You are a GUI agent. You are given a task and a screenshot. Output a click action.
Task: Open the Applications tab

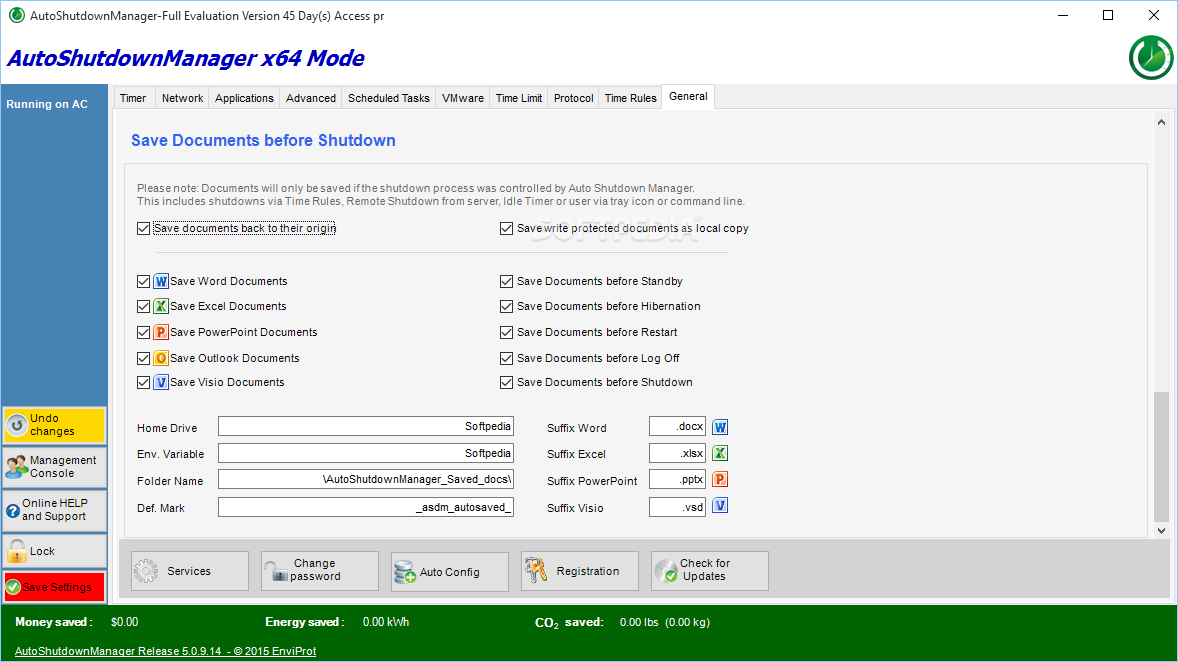(x=244, y=98)
